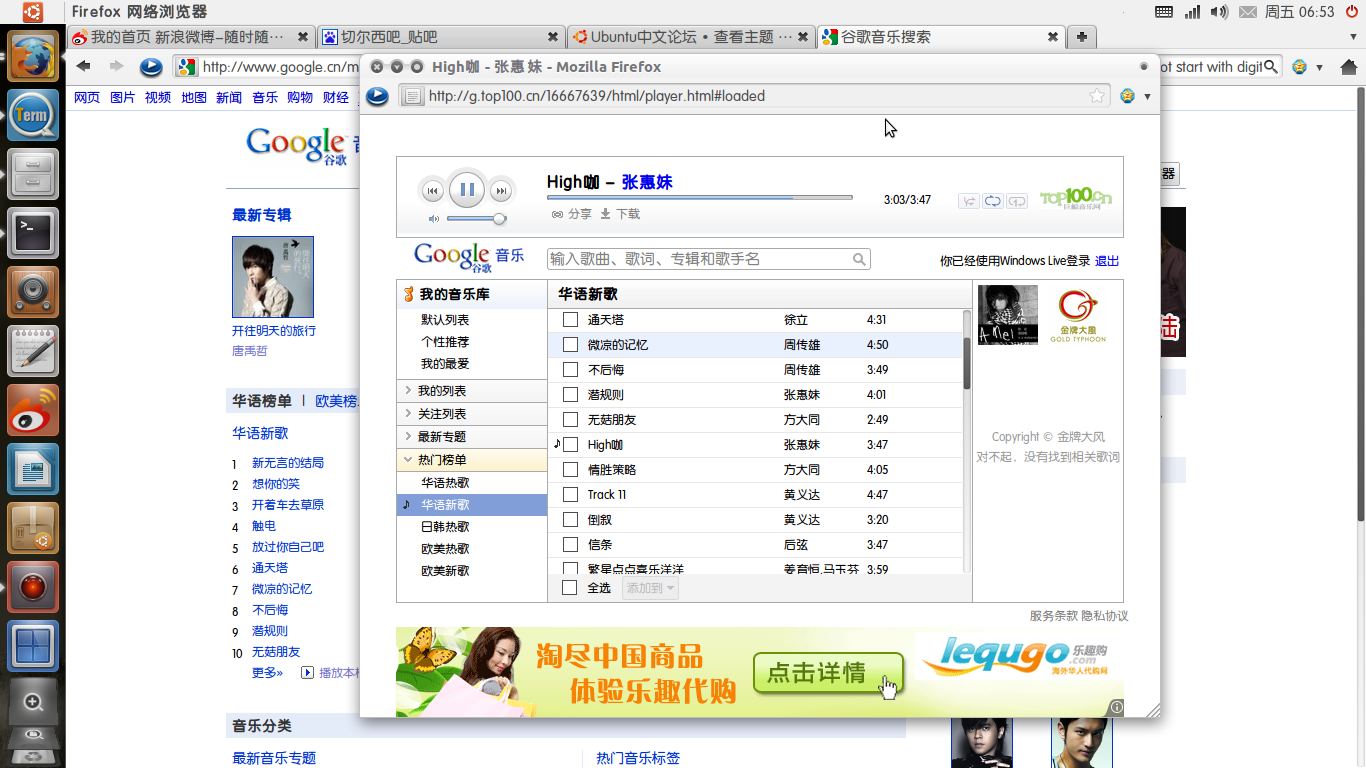This screenshot has width=1366, height=768.
Task: Pause the currently playing song
Action: [467, 190]
